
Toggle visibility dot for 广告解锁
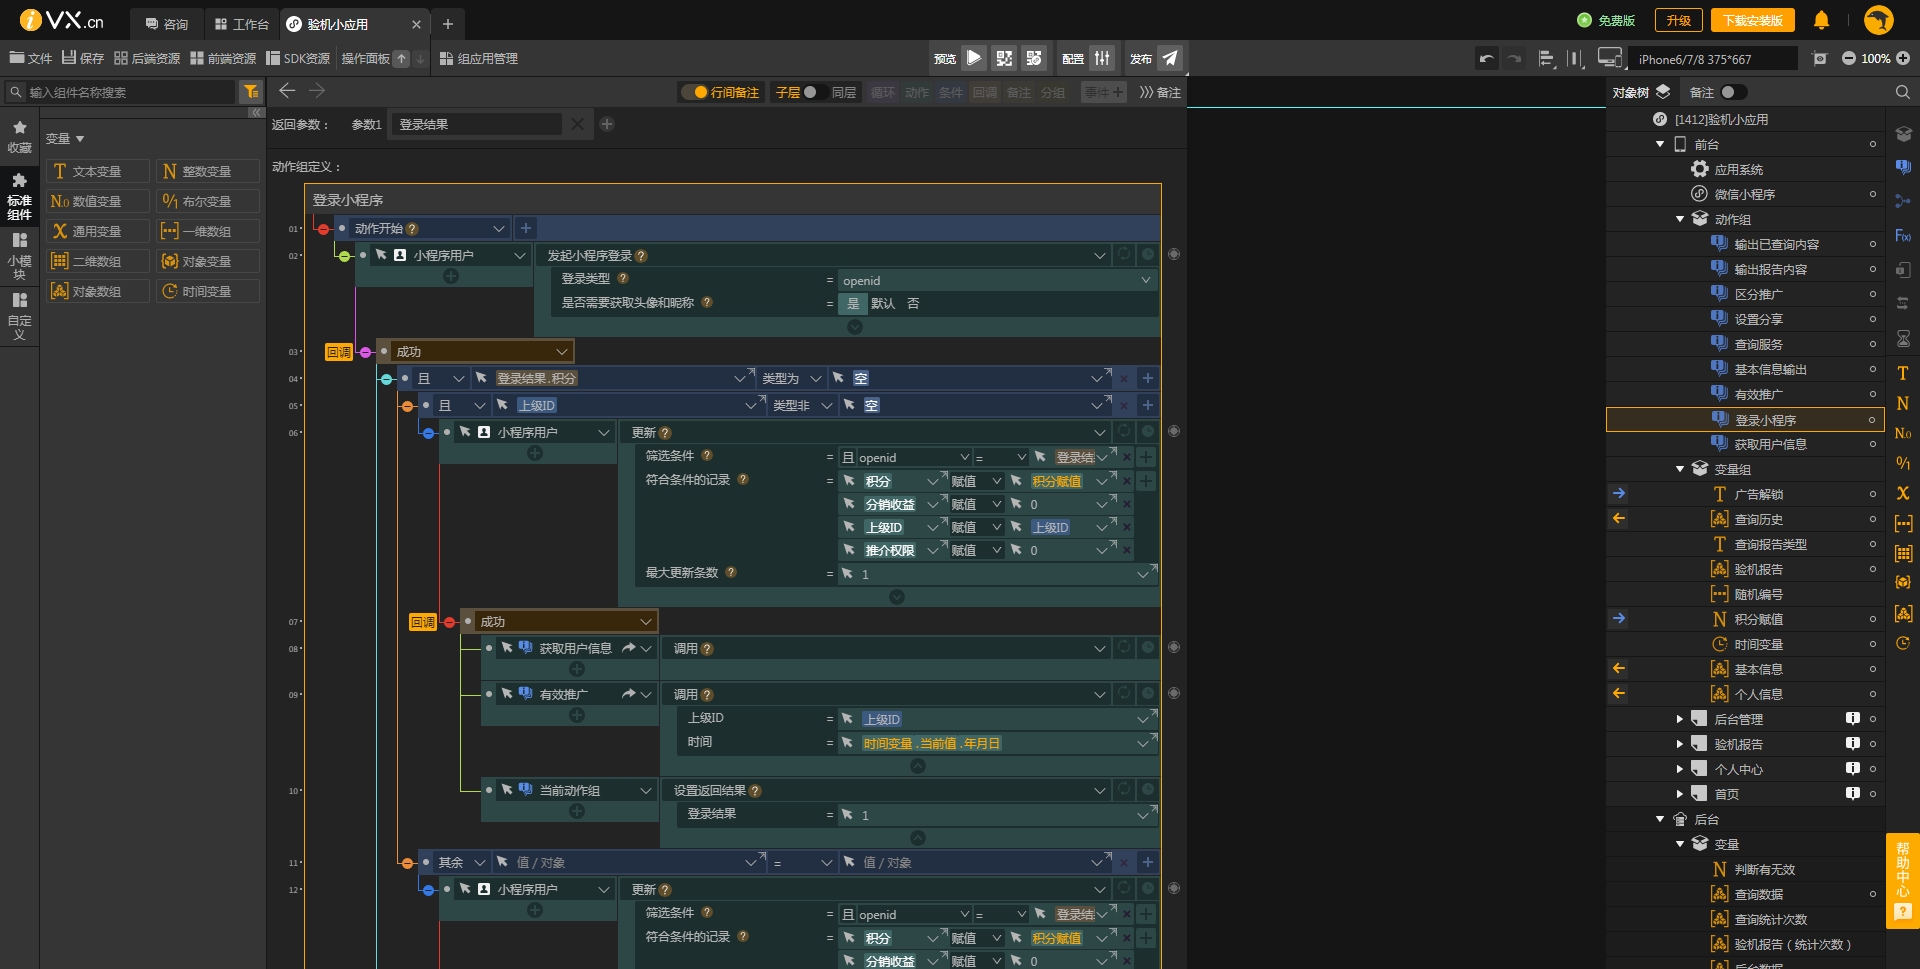(x=1873, y=494)
